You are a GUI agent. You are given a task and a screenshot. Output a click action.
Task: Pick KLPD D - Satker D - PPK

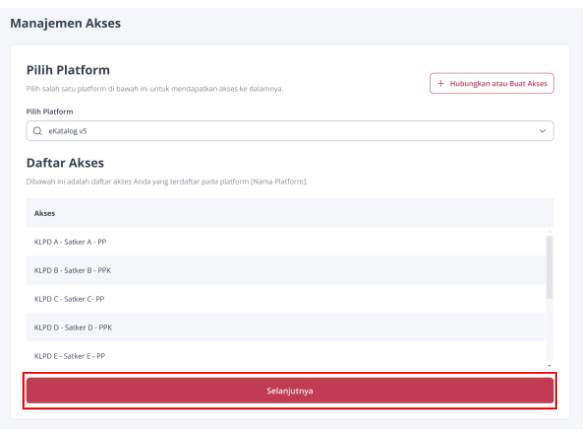pyautogui.click(x=286, y=327)
